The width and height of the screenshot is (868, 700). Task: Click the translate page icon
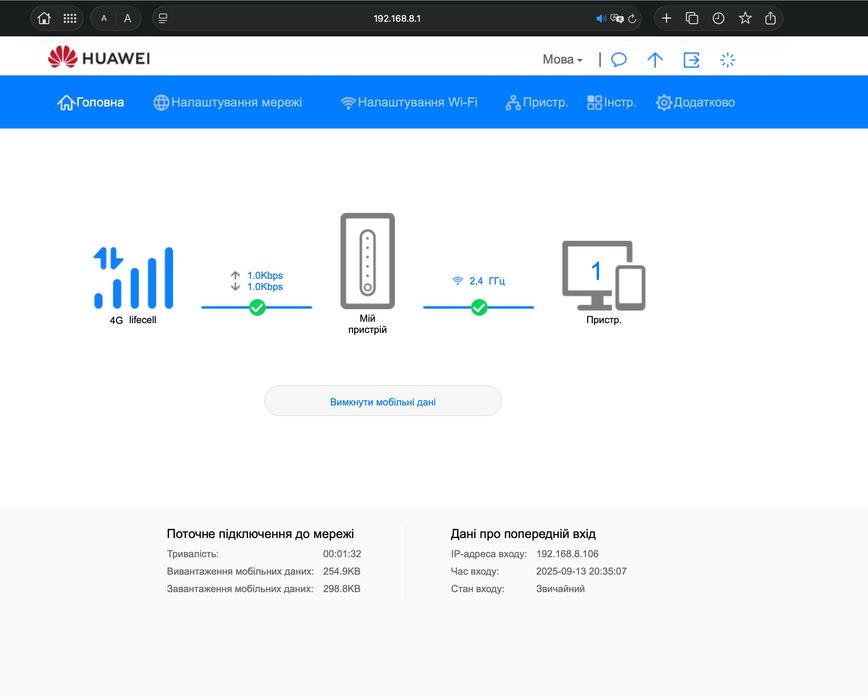(x=617, y=19)
